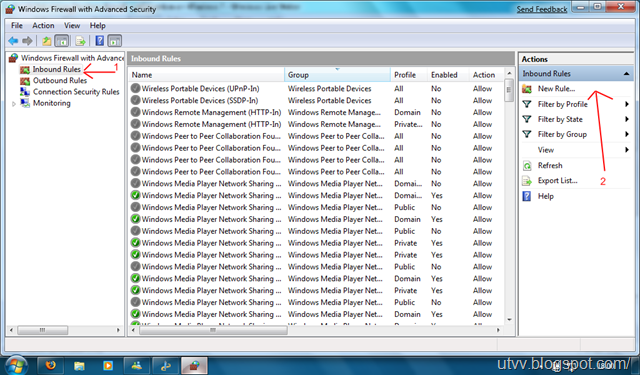Open the Filter by Group submenu arrow
The image size is (640, 375).
pyautogui.click(x=627, y=134)
